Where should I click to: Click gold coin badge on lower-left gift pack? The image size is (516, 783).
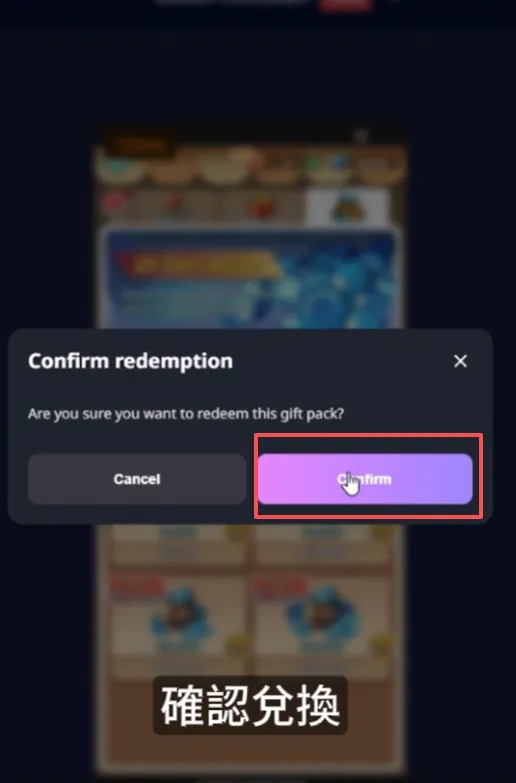[236, 644]
